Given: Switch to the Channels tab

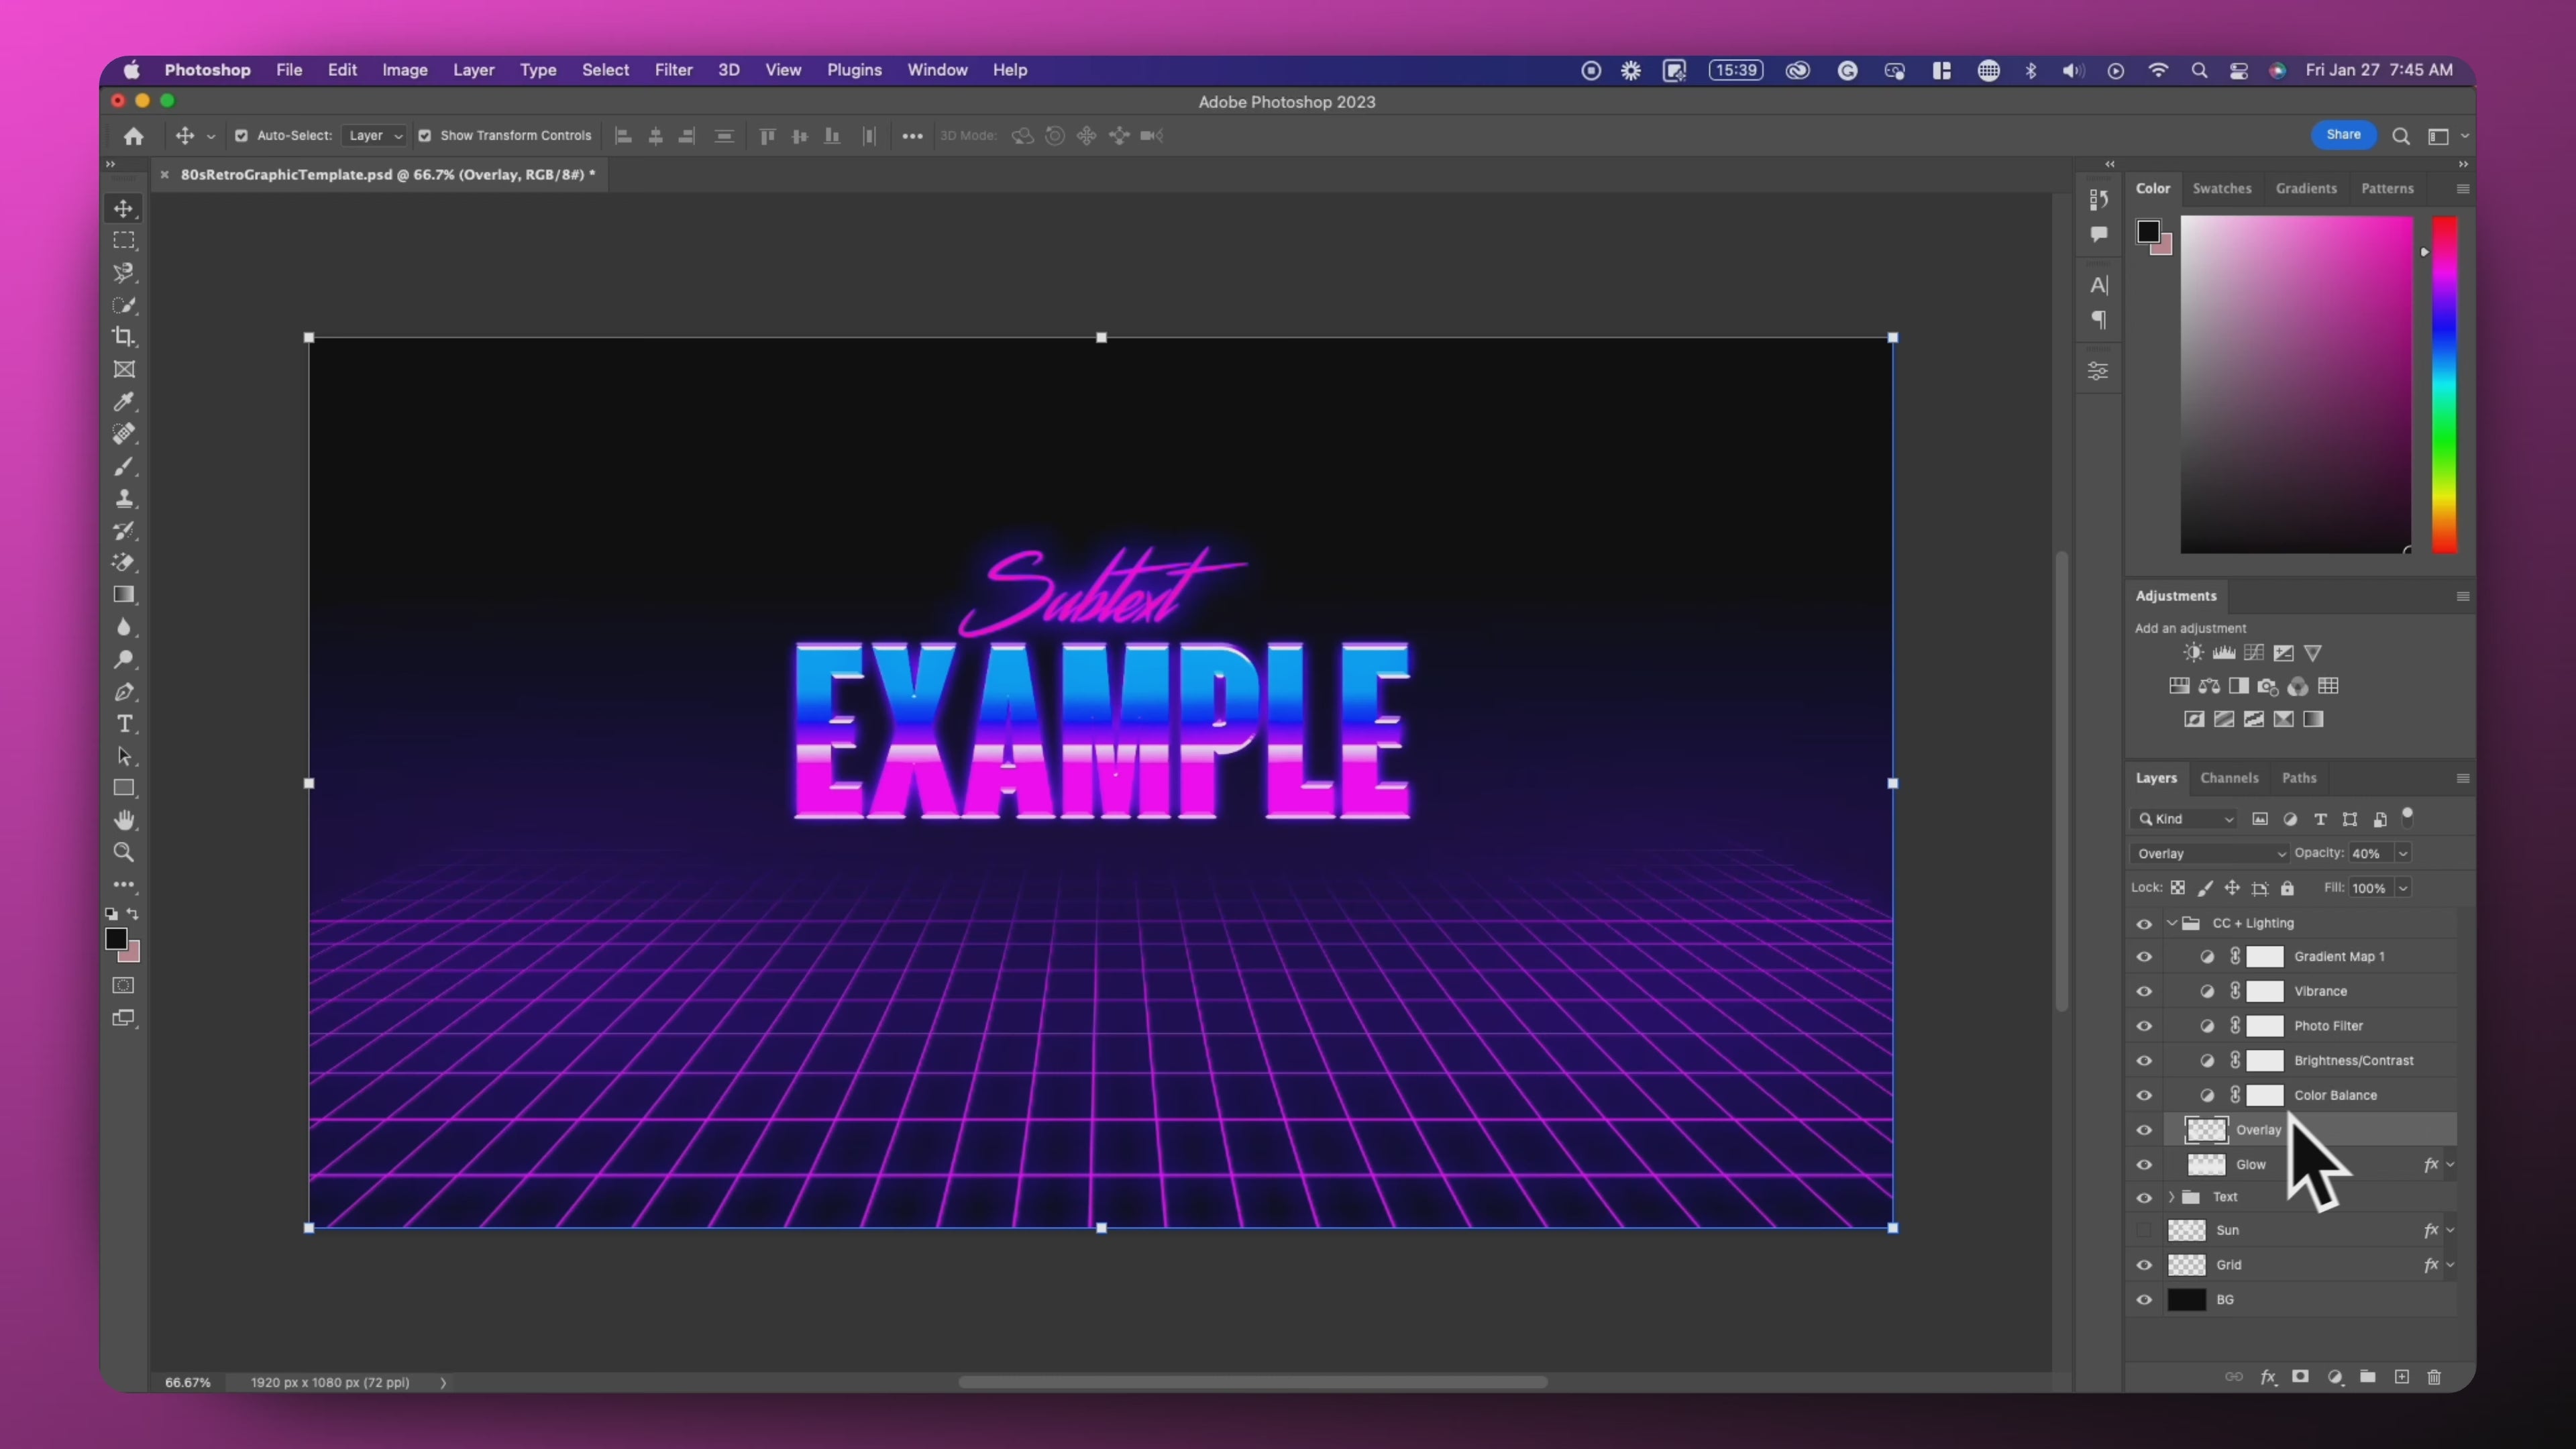Looking at the screenshot, I should coord(2229,778).
